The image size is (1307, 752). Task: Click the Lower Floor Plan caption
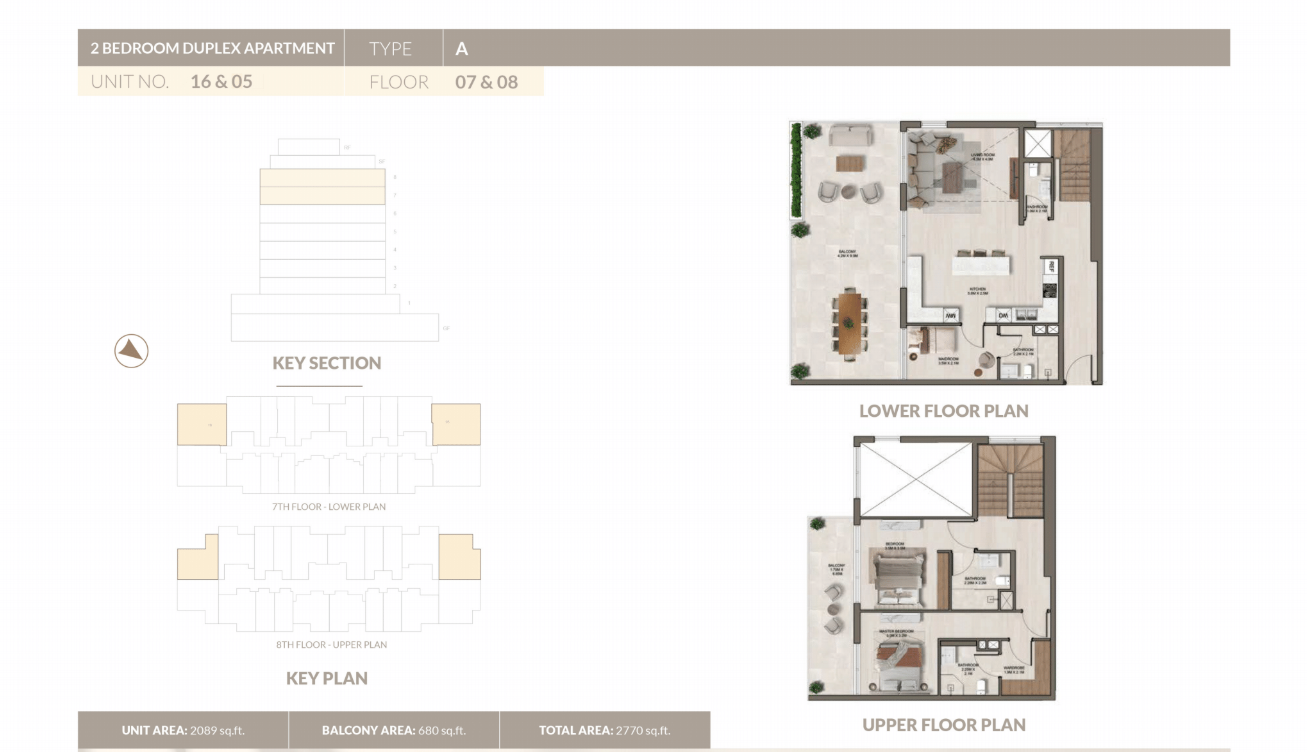943,410
